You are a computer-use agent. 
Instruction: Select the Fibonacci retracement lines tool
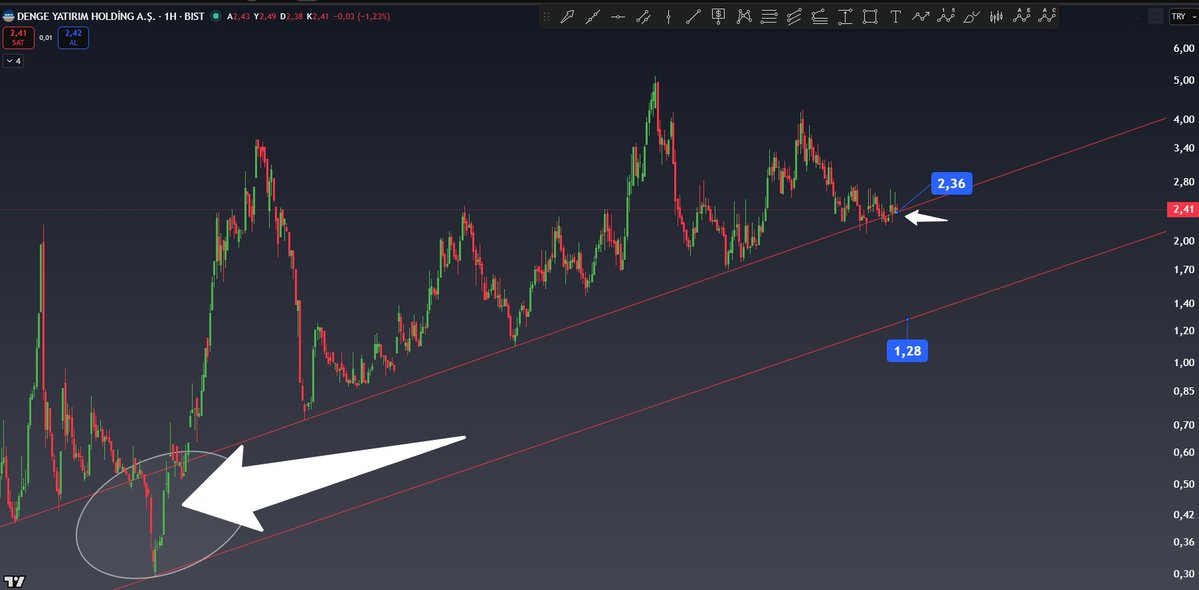tap(769, 16)
